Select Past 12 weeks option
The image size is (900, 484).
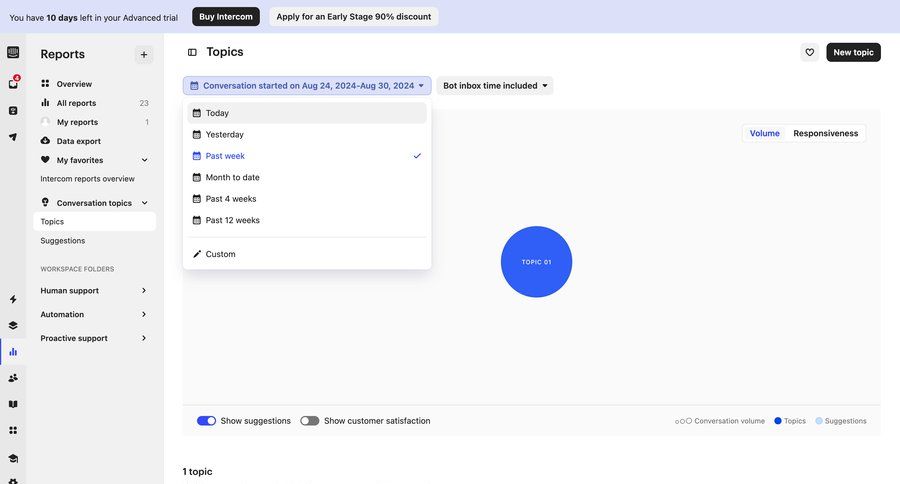point(307,220)
